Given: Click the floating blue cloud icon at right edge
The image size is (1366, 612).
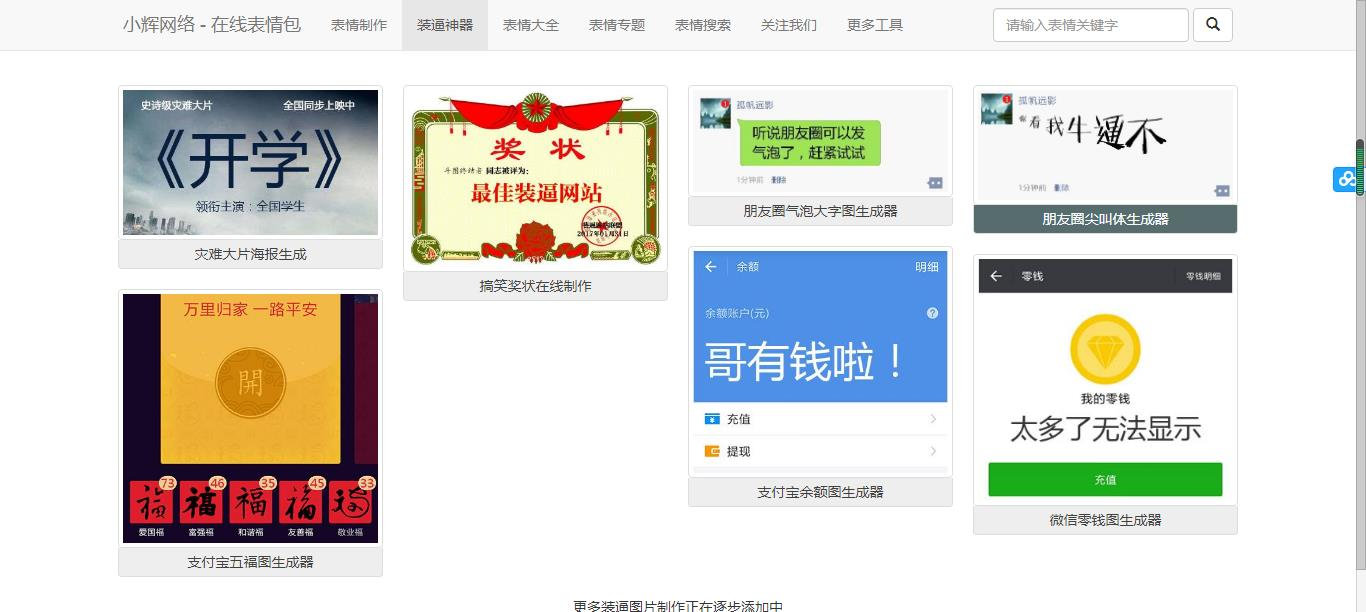Looking at the screenshot, I should 1346,179.
